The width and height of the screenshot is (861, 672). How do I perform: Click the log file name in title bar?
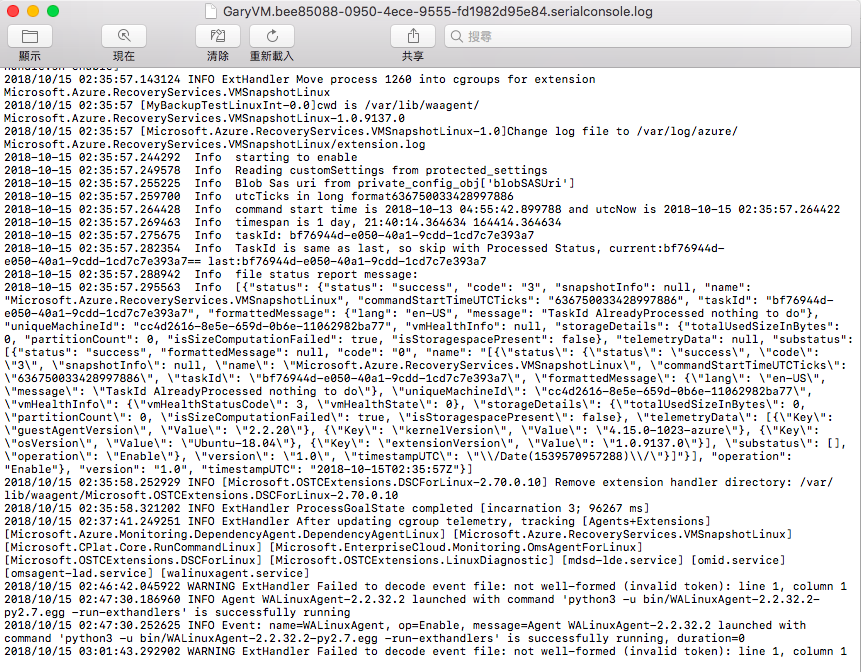[438, 12]
